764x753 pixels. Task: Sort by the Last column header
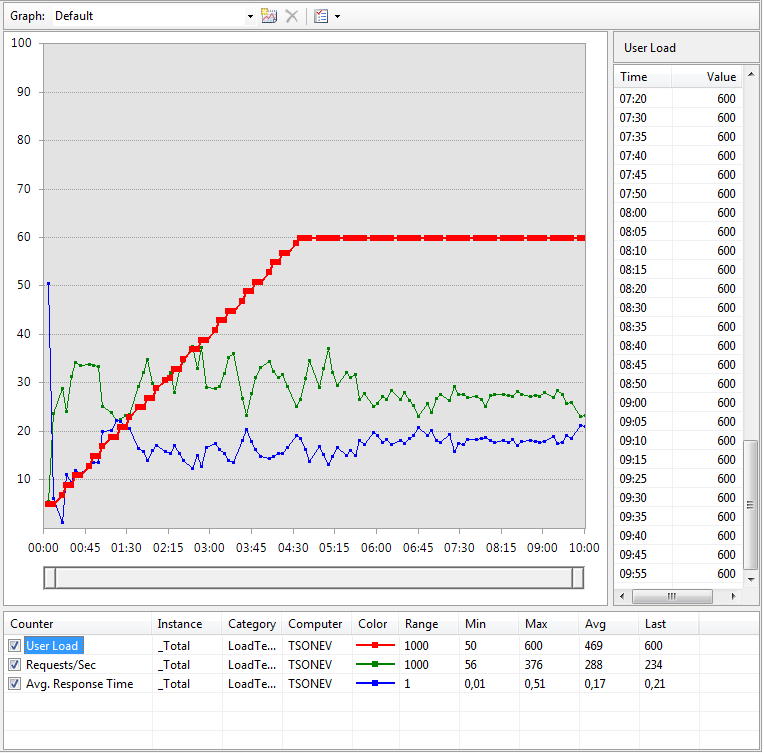pyautogui.click(x=668, y=624)
